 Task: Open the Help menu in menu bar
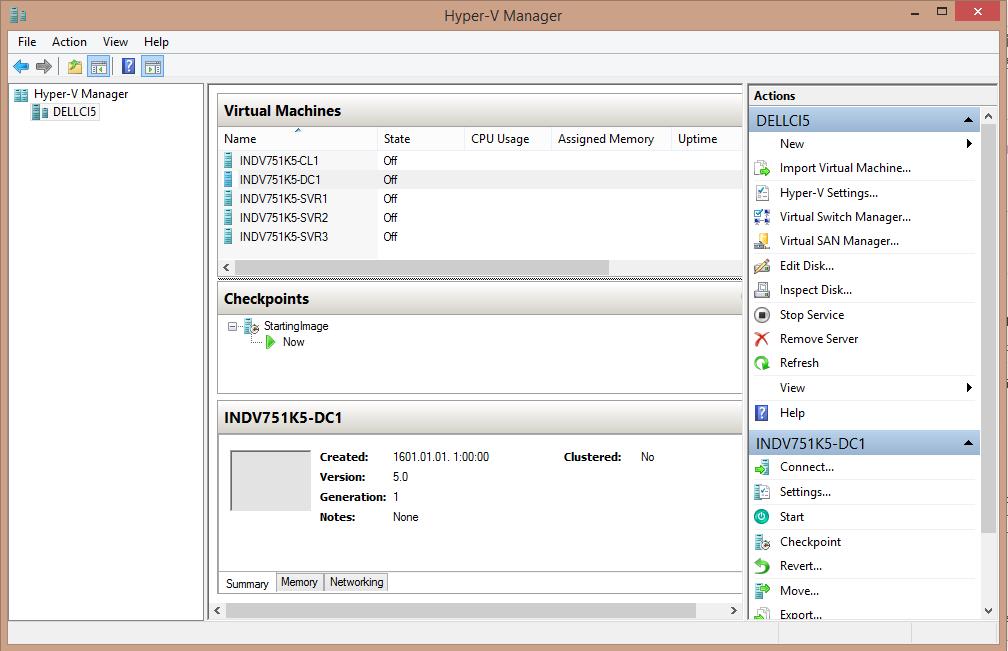tap(156, 42)
